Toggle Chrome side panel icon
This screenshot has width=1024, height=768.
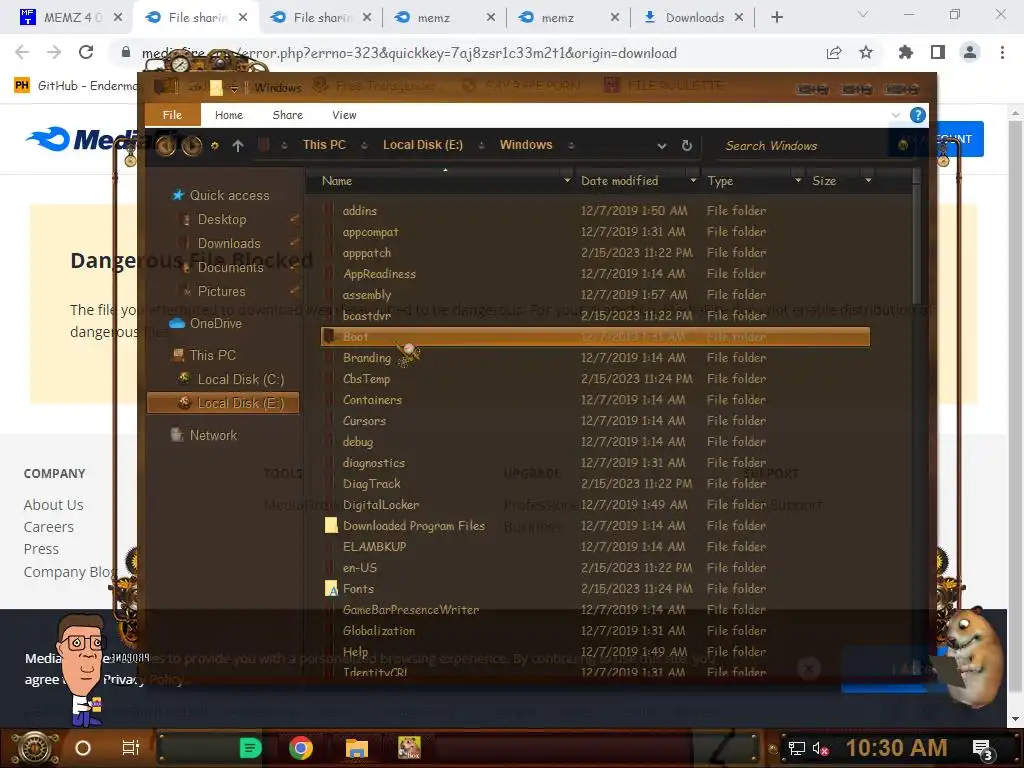coord(938,52)
